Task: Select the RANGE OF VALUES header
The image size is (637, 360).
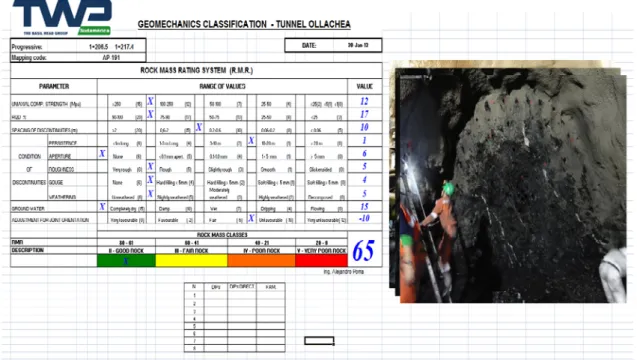Action: tap(222, 87)
